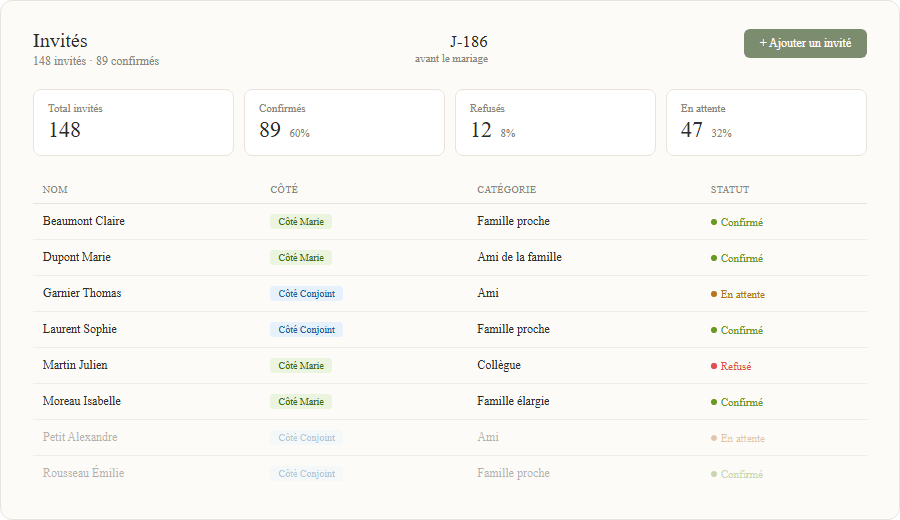Click Confirmé status for Beaumont Claire
The width and height of the screenshot is (900, 520).
pos(737,222)
